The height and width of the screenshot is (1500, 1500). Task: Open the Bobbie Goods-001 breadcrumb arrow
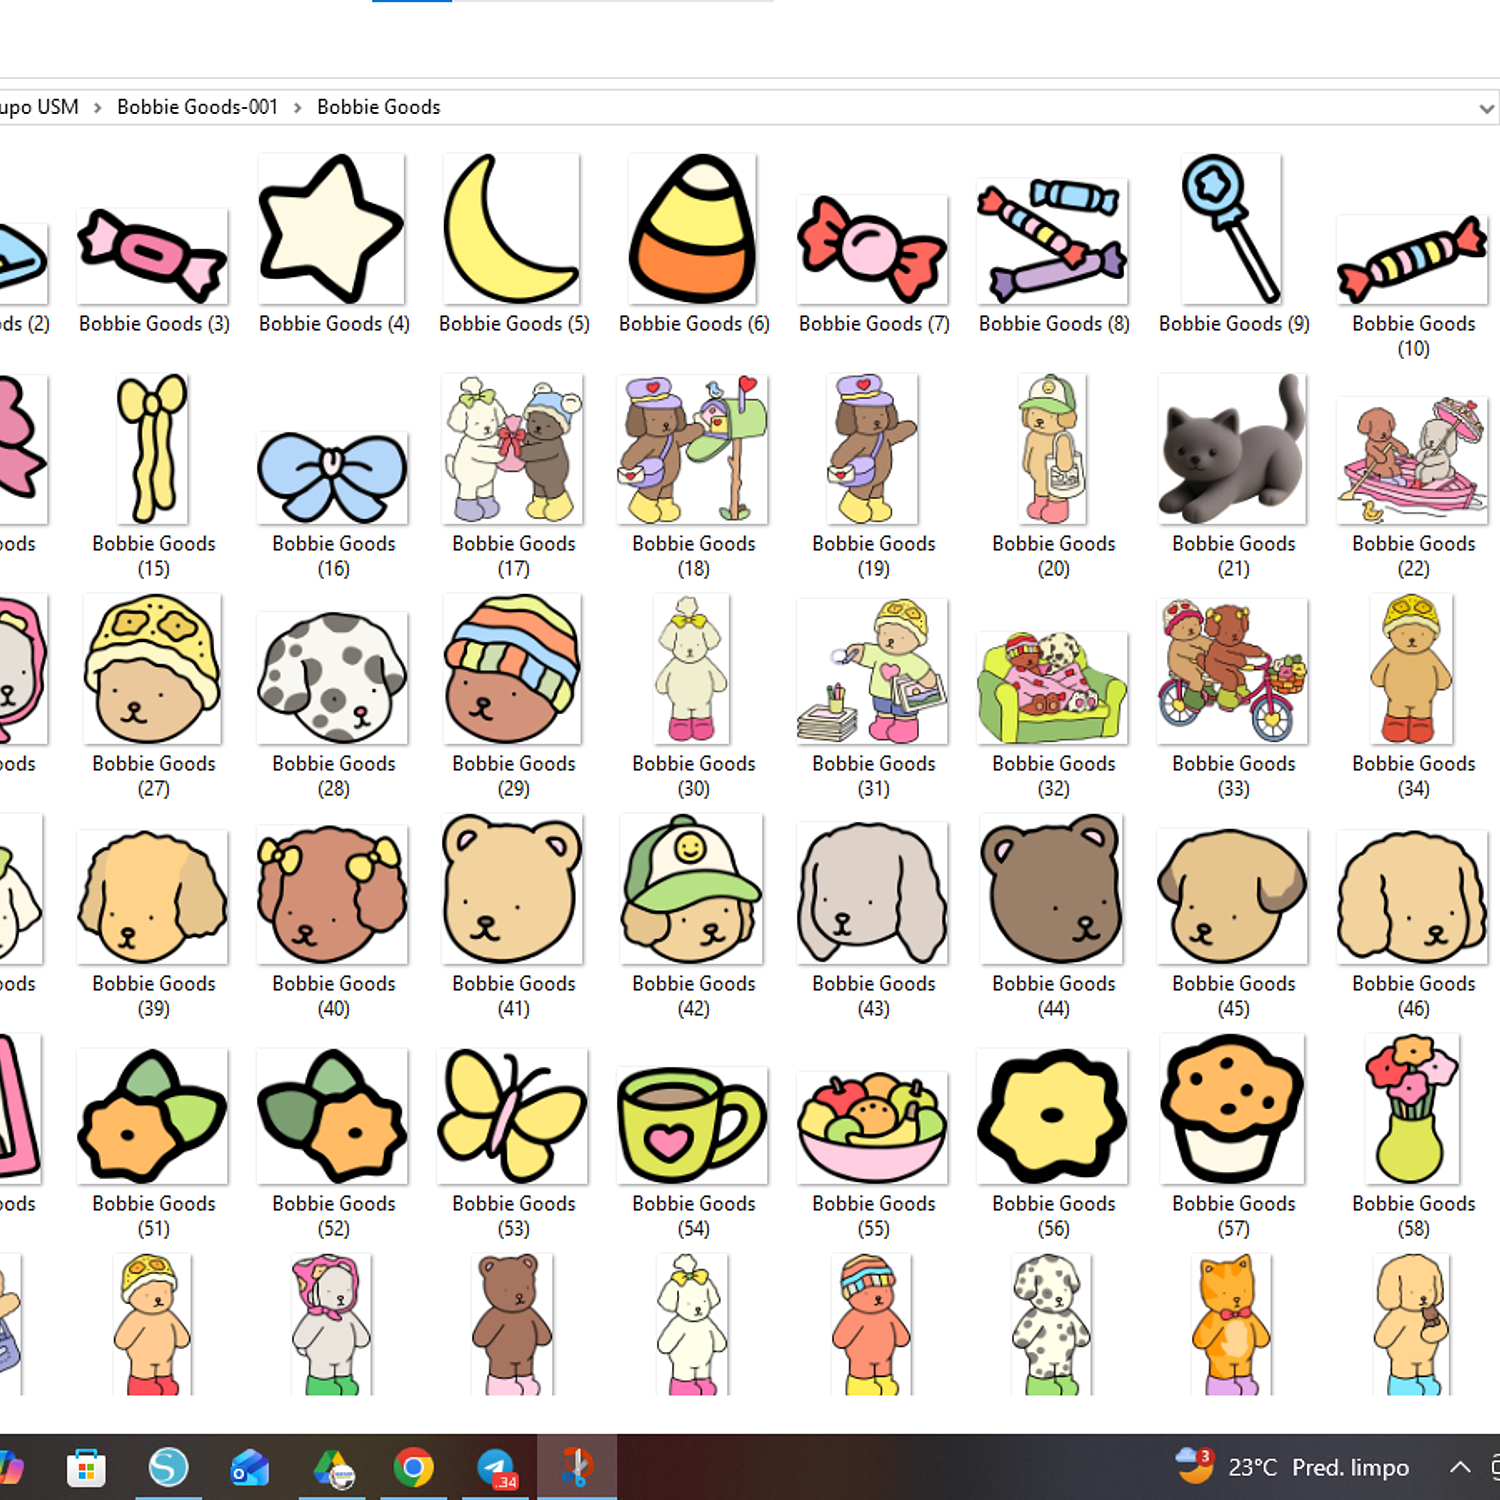coord(296,107)
